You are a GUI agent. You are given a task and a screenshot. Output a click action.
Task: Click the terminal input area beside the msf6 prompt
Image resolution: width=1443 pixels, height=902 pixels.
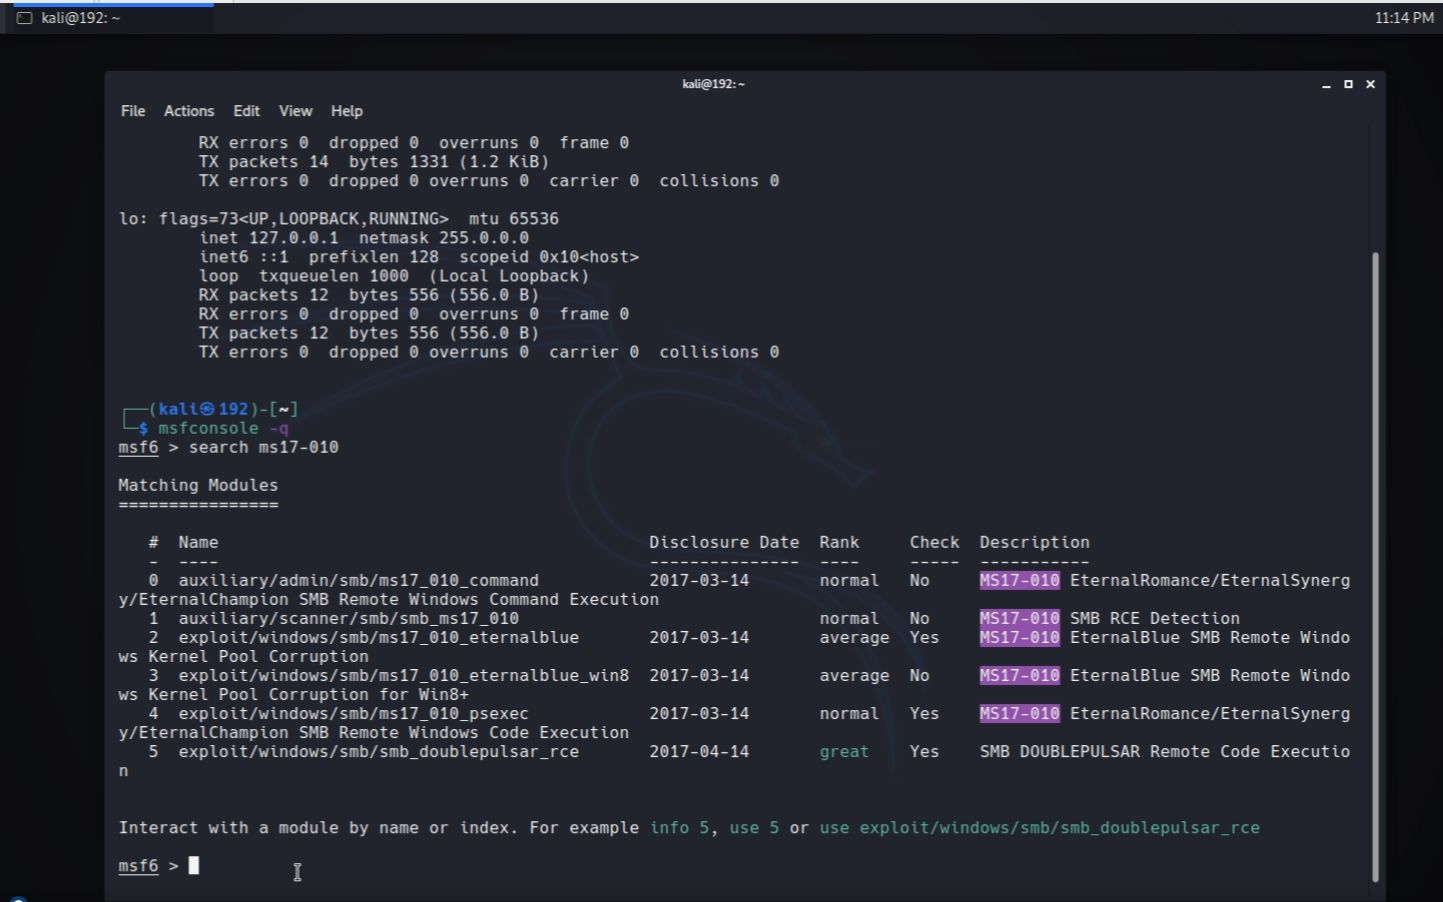coord(192,865)
